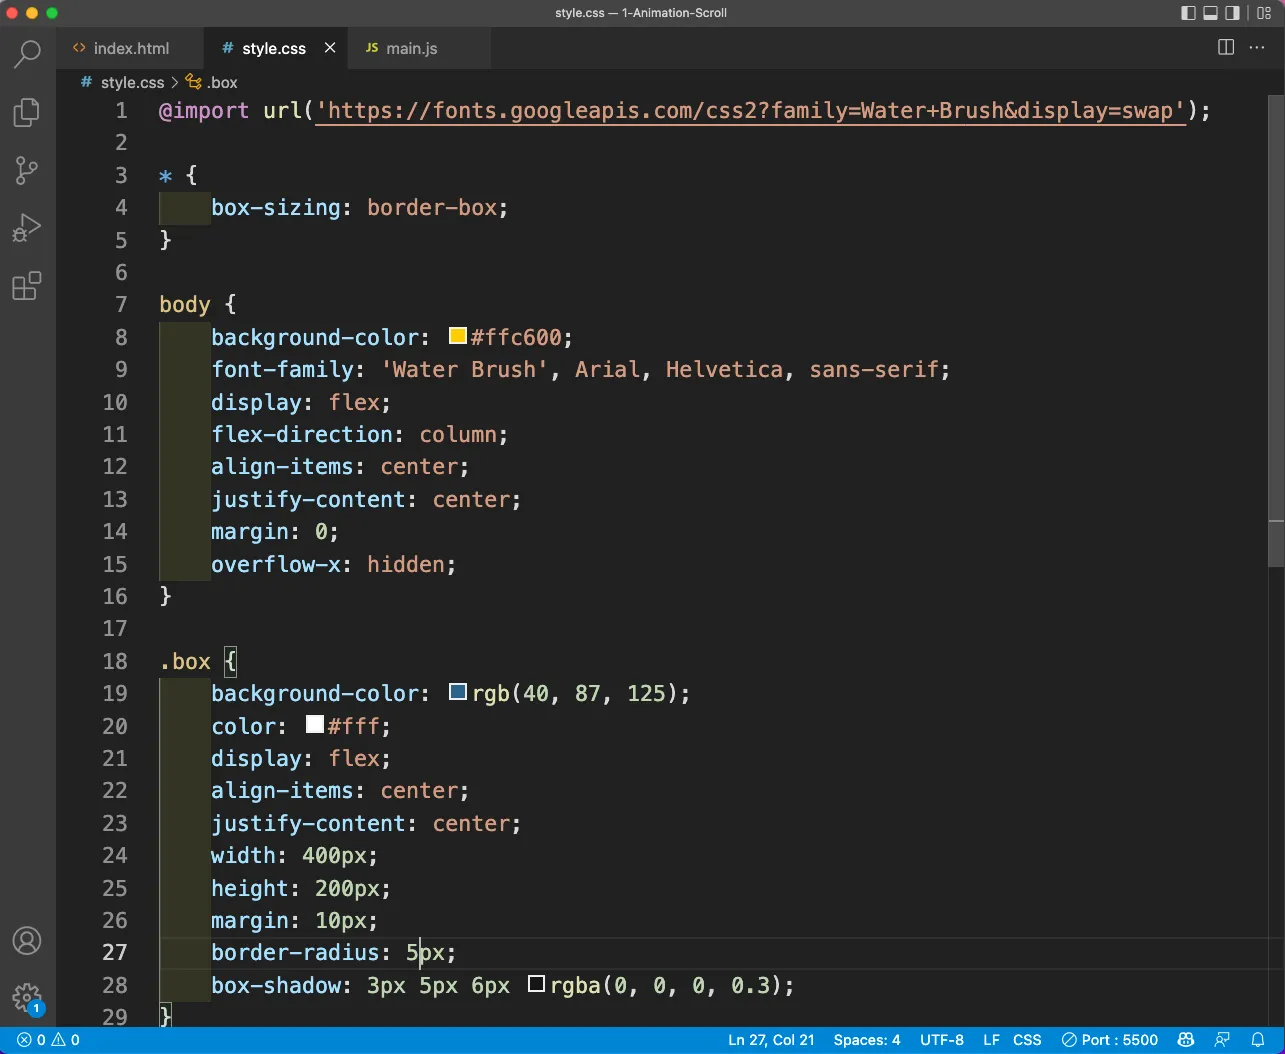The image size is (1285, 1054).
Task: Click line number 7 in gutter
Action: pyautogui.click(x=121, y=304)
